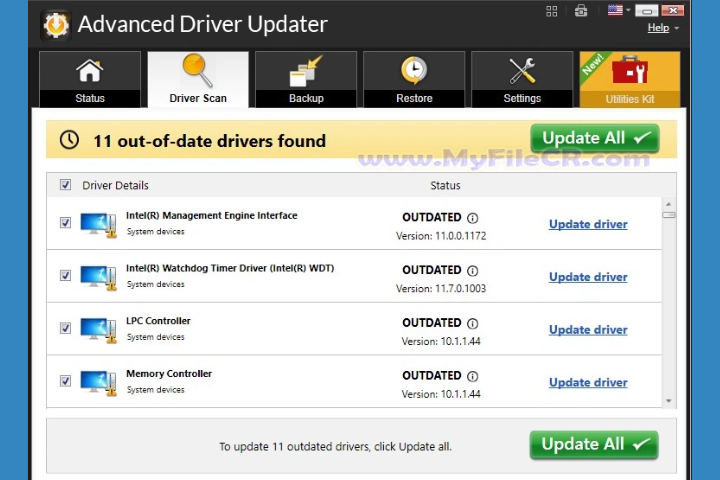
Task: Open the language flag dropdown
Action: (619, 10)
